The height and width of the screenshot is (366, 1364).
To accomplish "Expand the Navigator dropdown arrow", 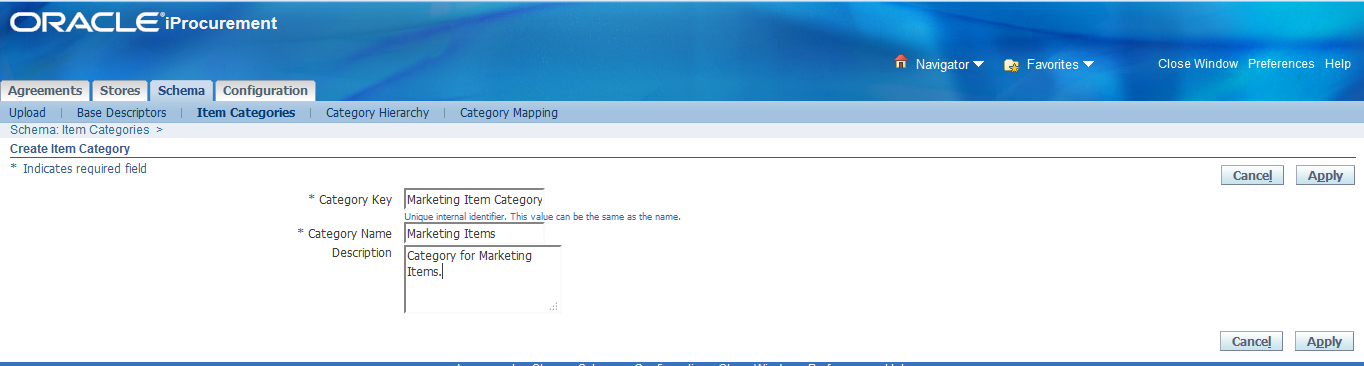I will [978, 64].
